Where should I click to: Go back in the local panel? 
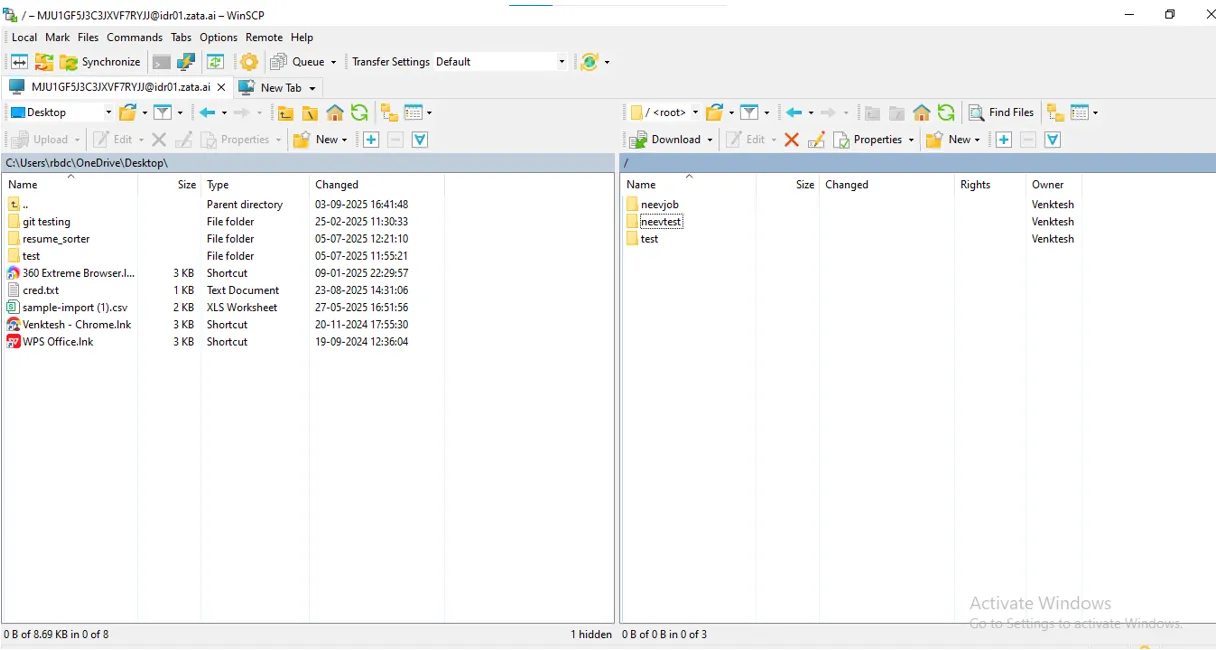207,113
